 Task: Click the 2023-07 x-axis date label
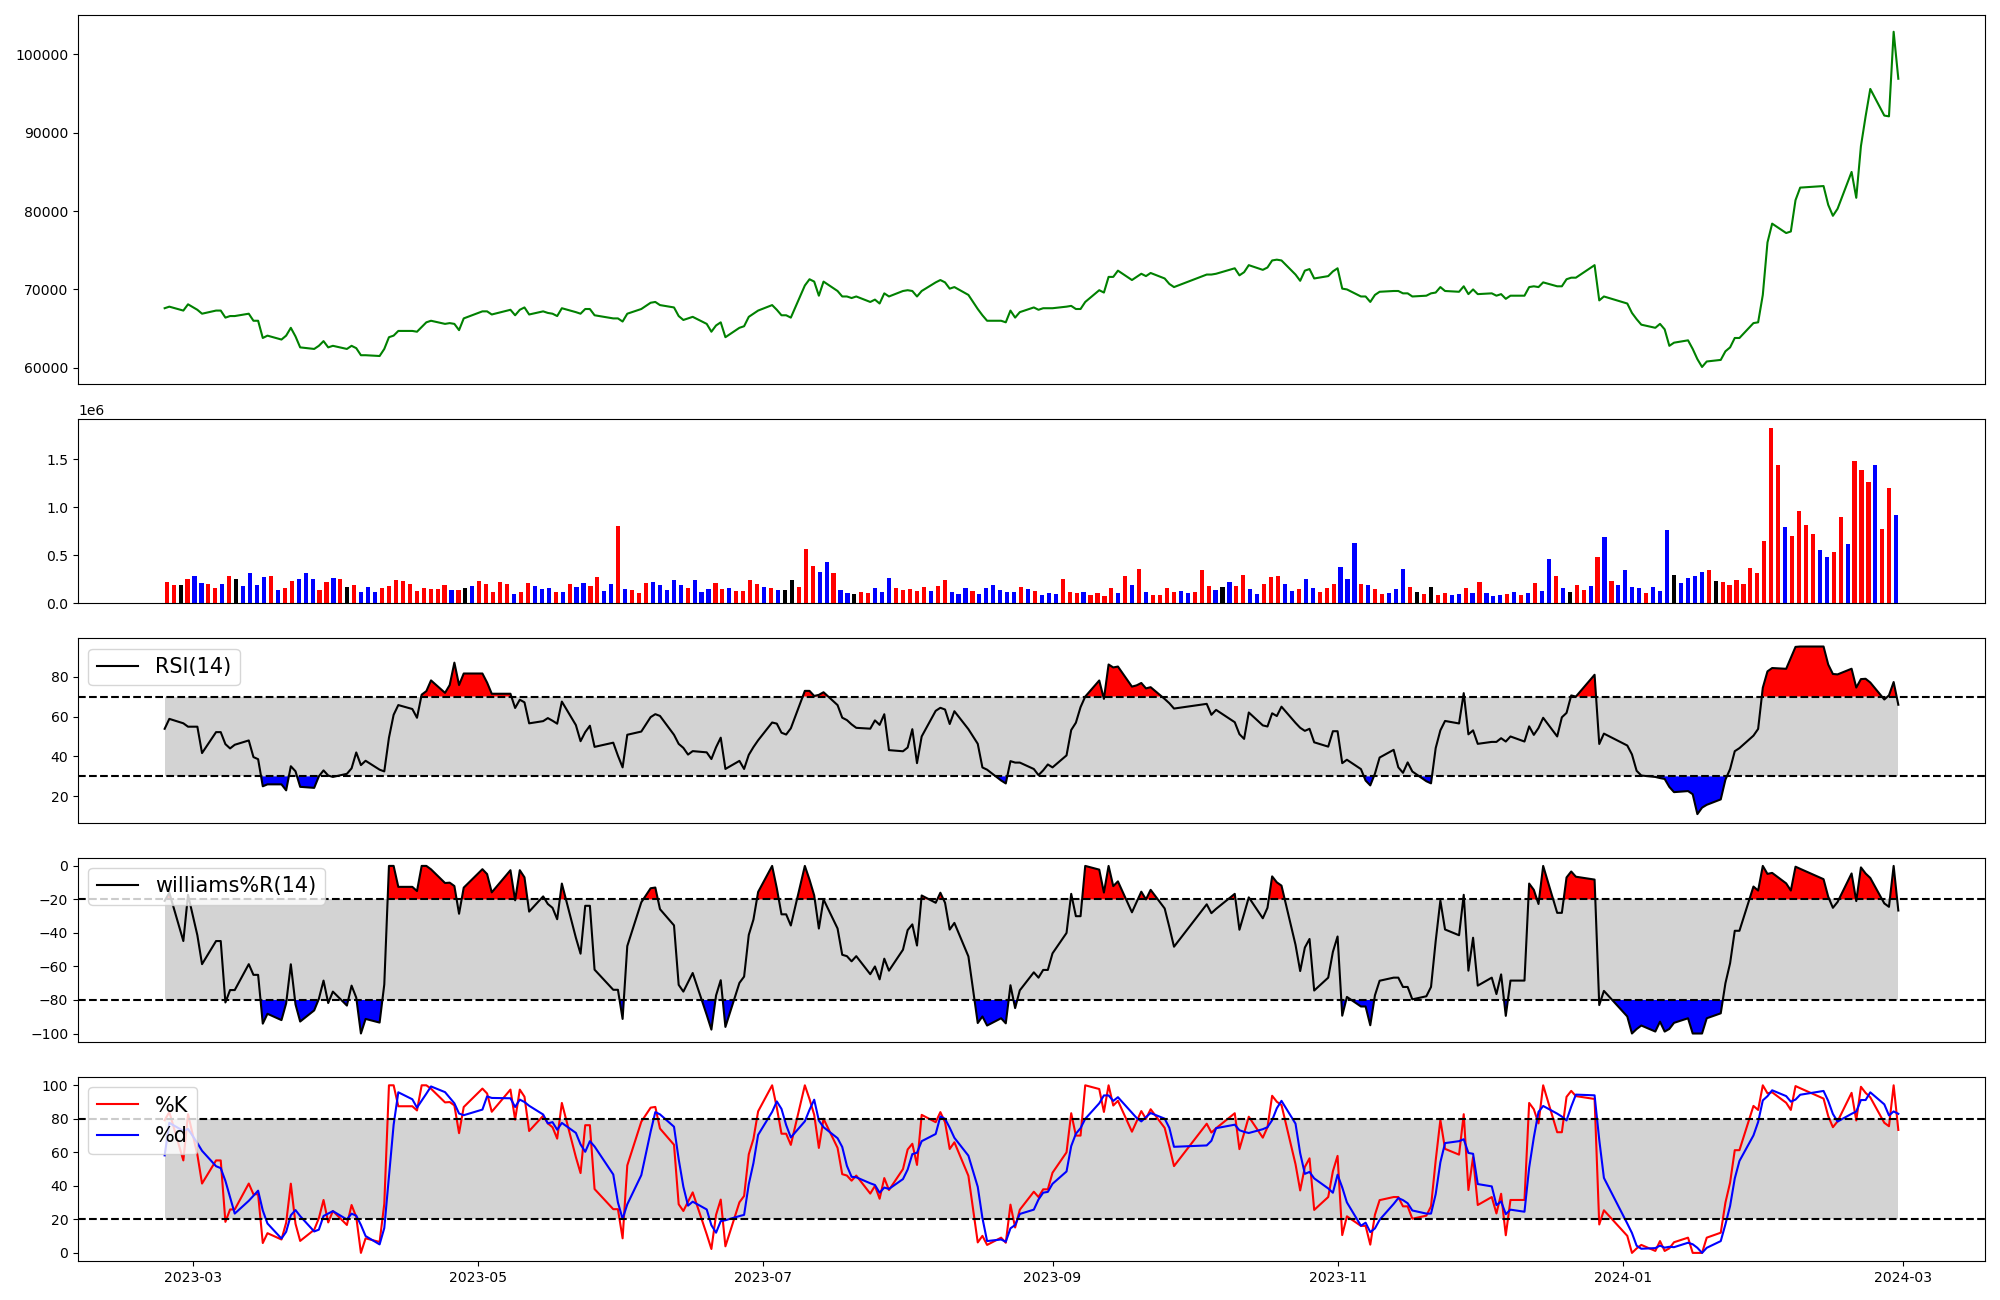764,1277
